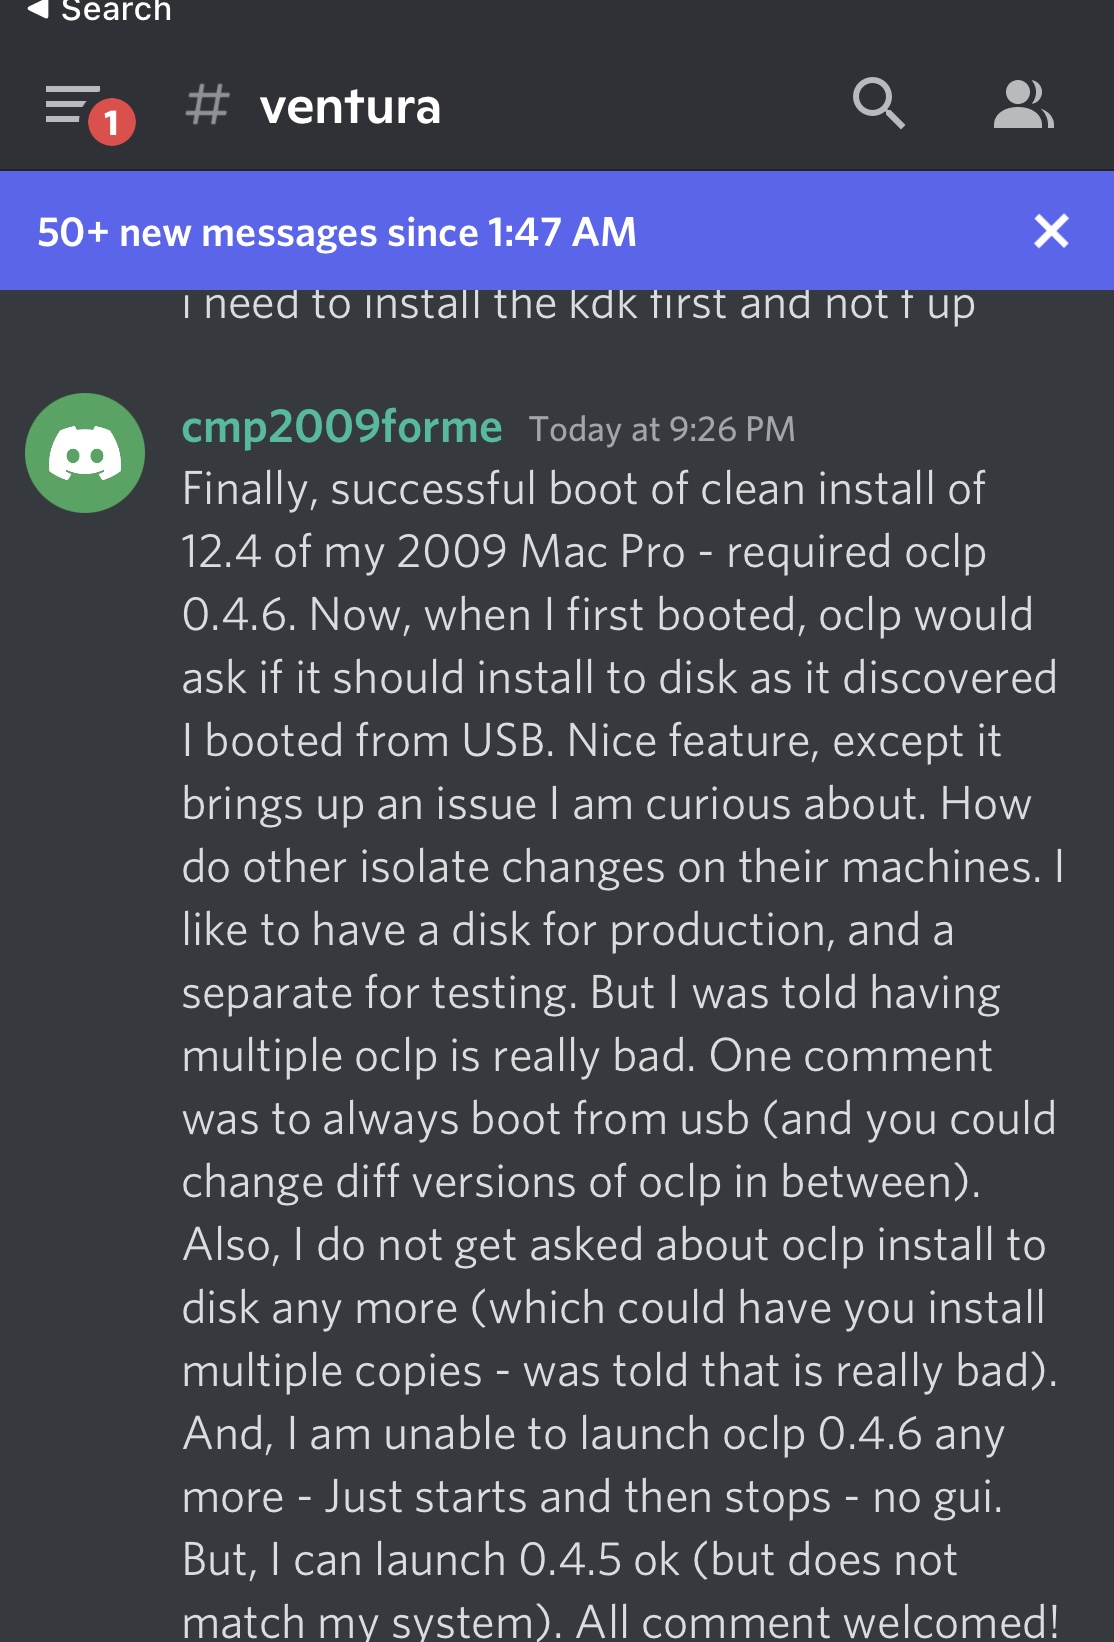Open the channel list hamburger menu
The height and width of the screenshot is (1642, 1114).
pyautogui.click(x=72, y=104)
